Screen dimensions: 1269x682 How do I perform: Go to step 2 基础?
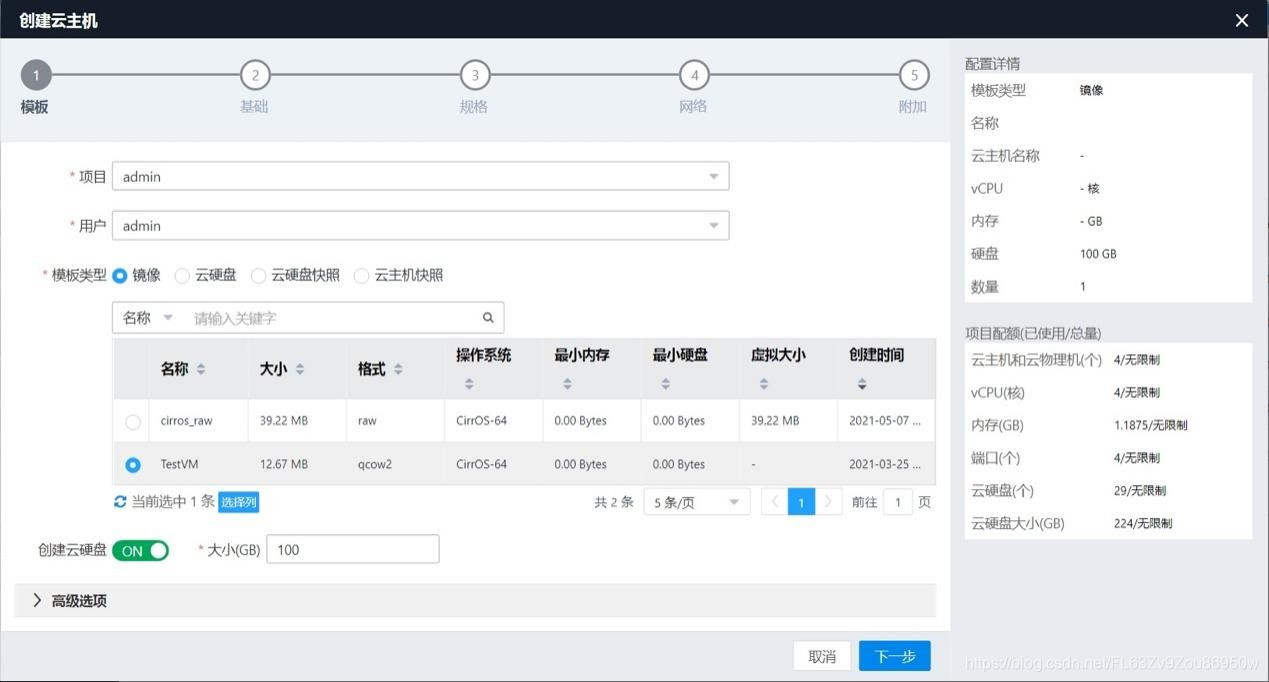pos(255,75)
